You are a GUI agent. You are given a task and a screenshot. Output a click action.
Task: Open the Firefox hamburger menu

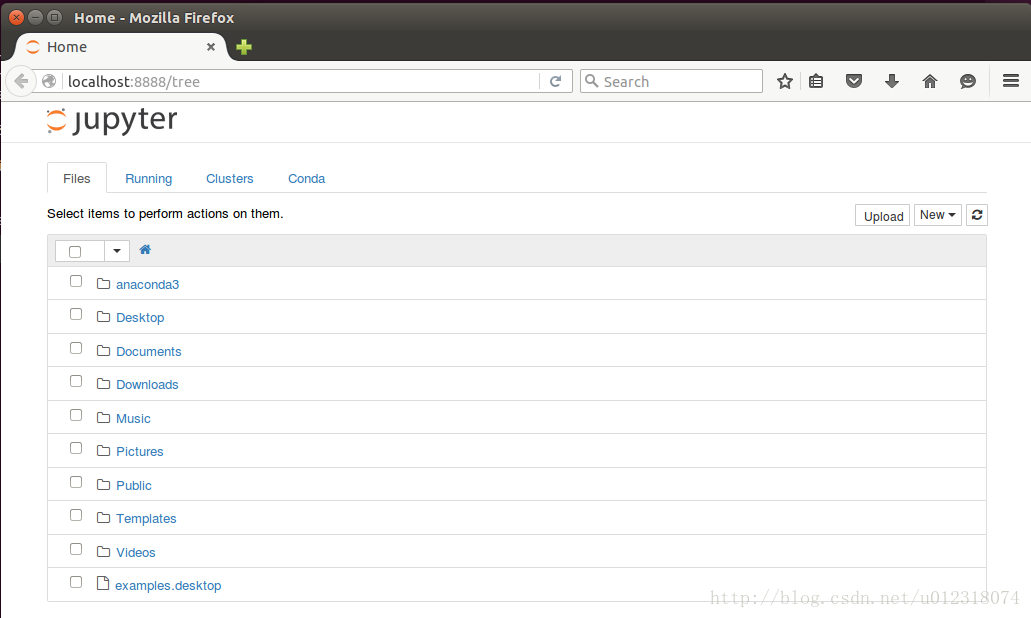1011,81
